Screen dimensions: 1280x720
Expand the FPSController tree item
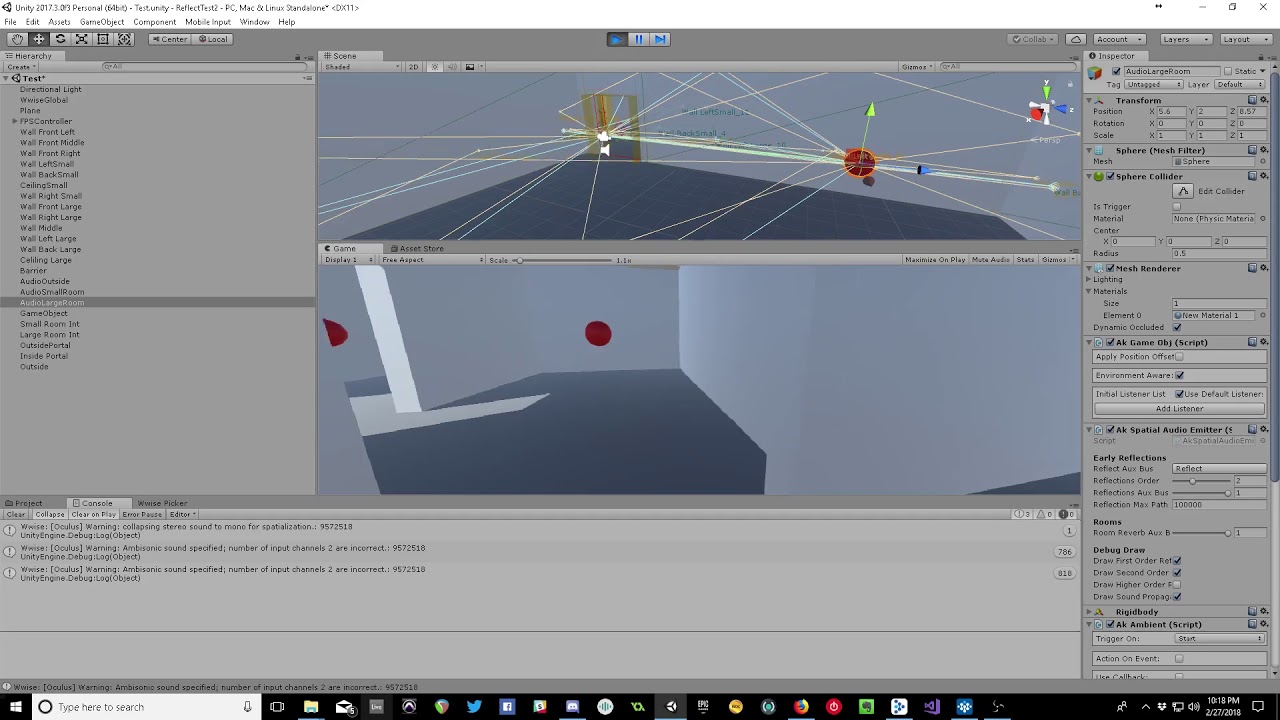(15, 121)
